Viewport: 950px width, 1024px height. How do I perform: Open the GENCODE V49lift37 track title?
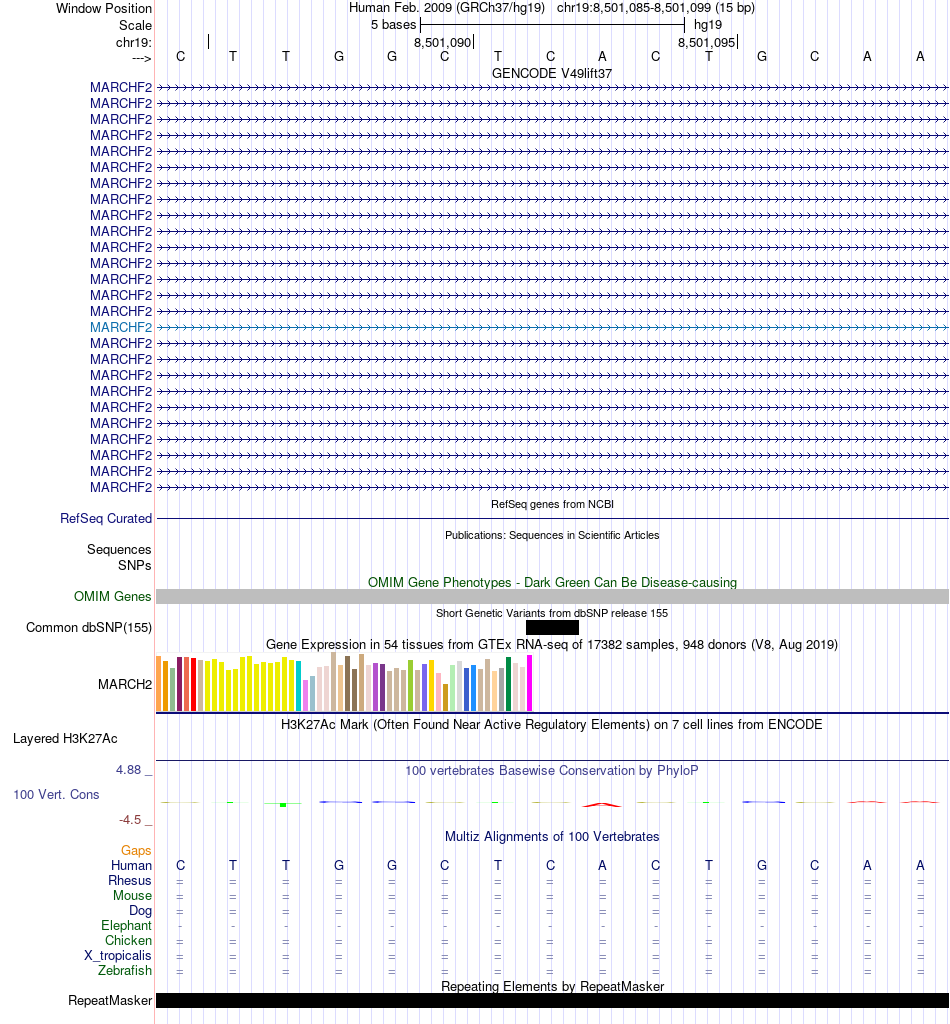552,73
